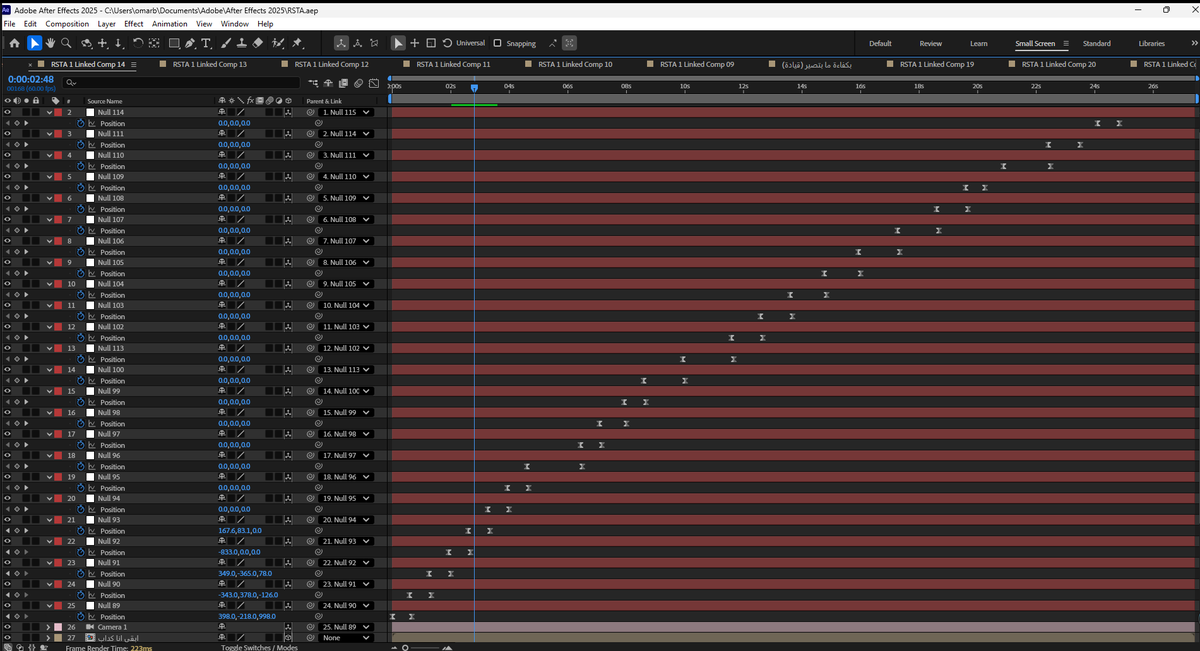This screenshot has height=651, width=1200.
Task: Expand the Camera 1 layer properties
Action: coord(48,627)
